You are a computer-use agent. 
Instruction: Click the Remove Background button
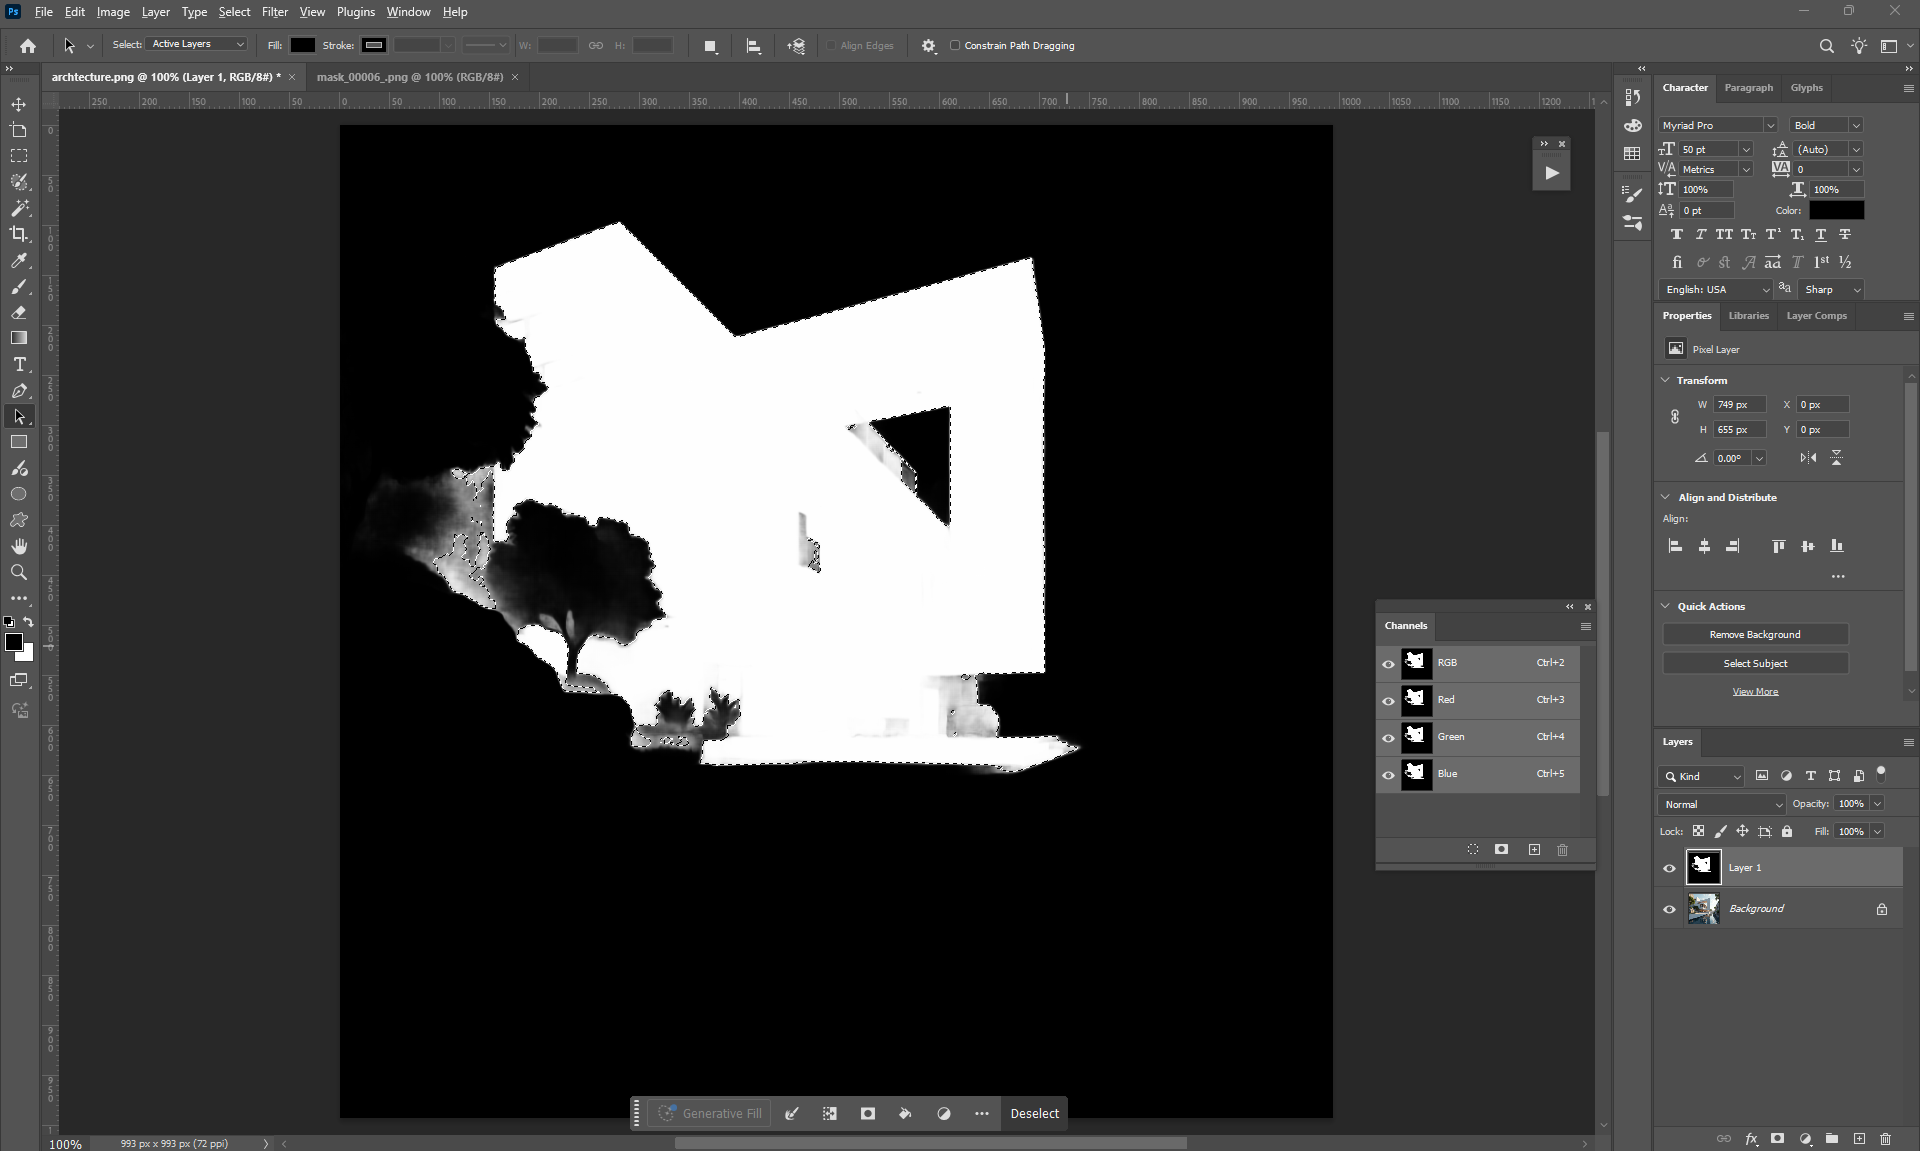click(1754, 634)
